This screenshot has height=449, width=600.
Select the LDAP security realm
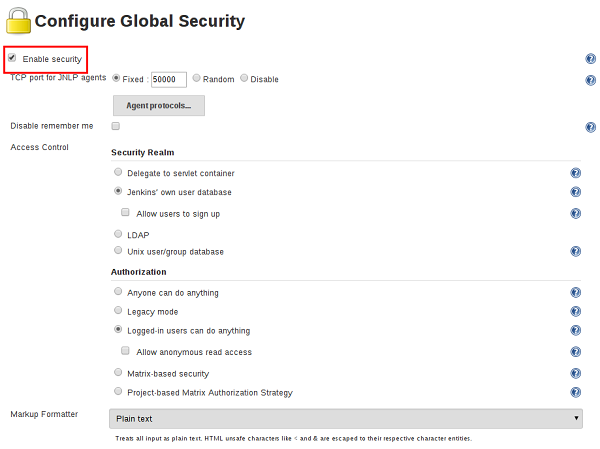click(119, 234)
